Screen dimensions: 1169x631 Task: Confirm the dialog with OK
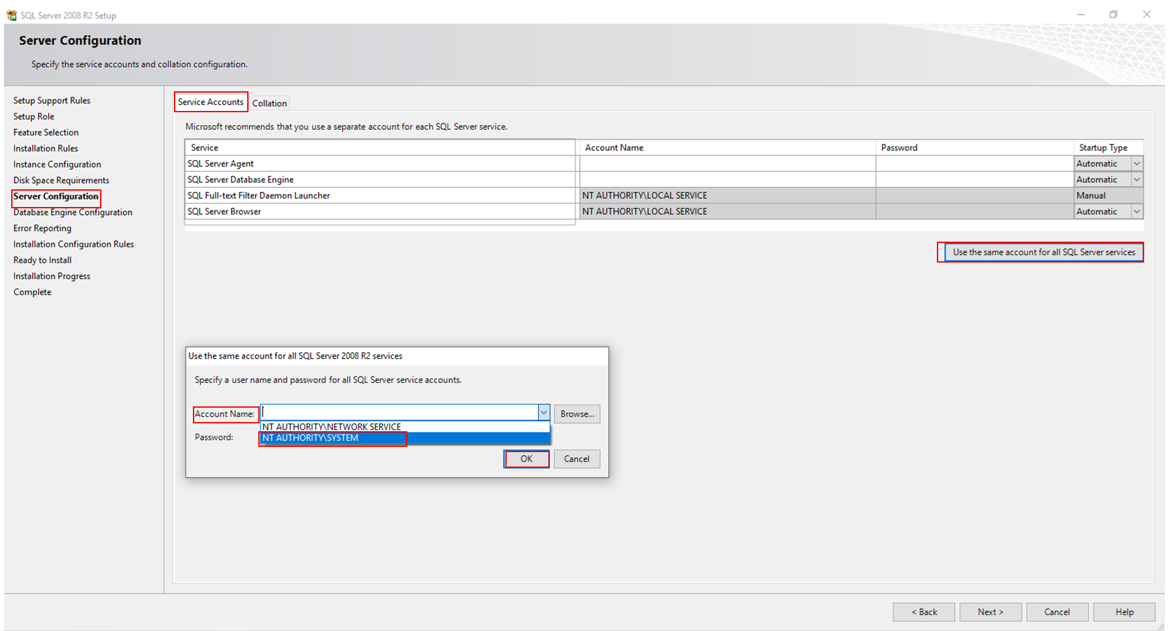tap(526, 459)
